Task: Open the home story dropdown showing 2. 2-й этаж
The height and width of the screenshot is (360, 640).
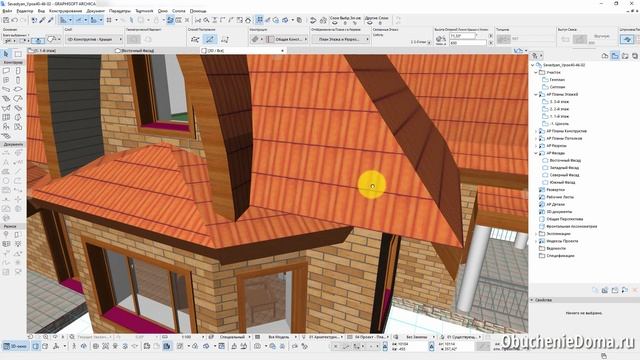Action: pos(421,42)
